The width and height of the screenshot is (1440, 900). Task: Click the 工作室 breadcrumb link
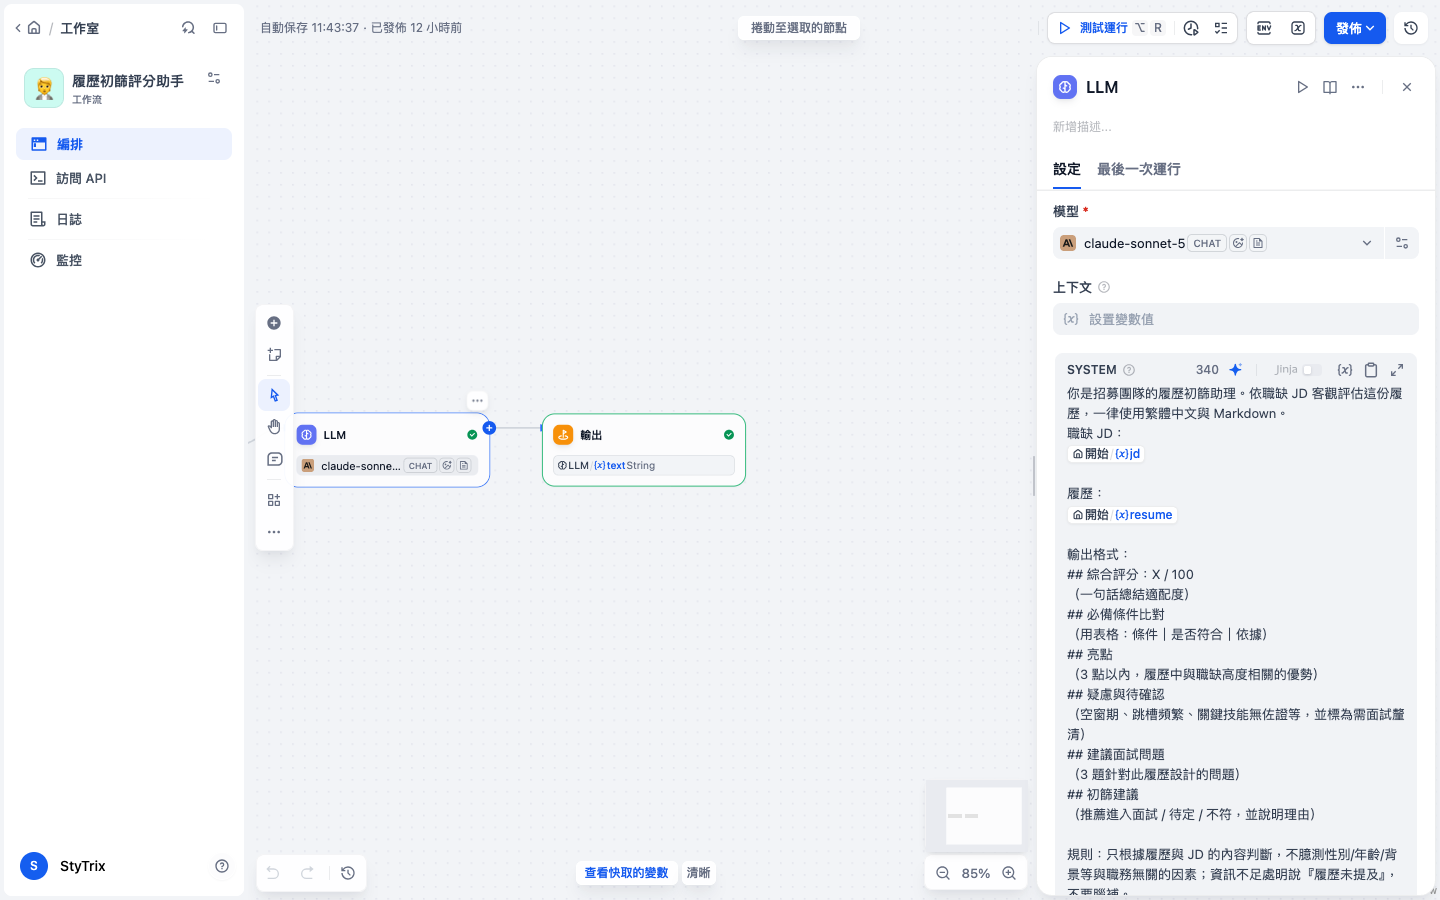(x=79, y=28)
